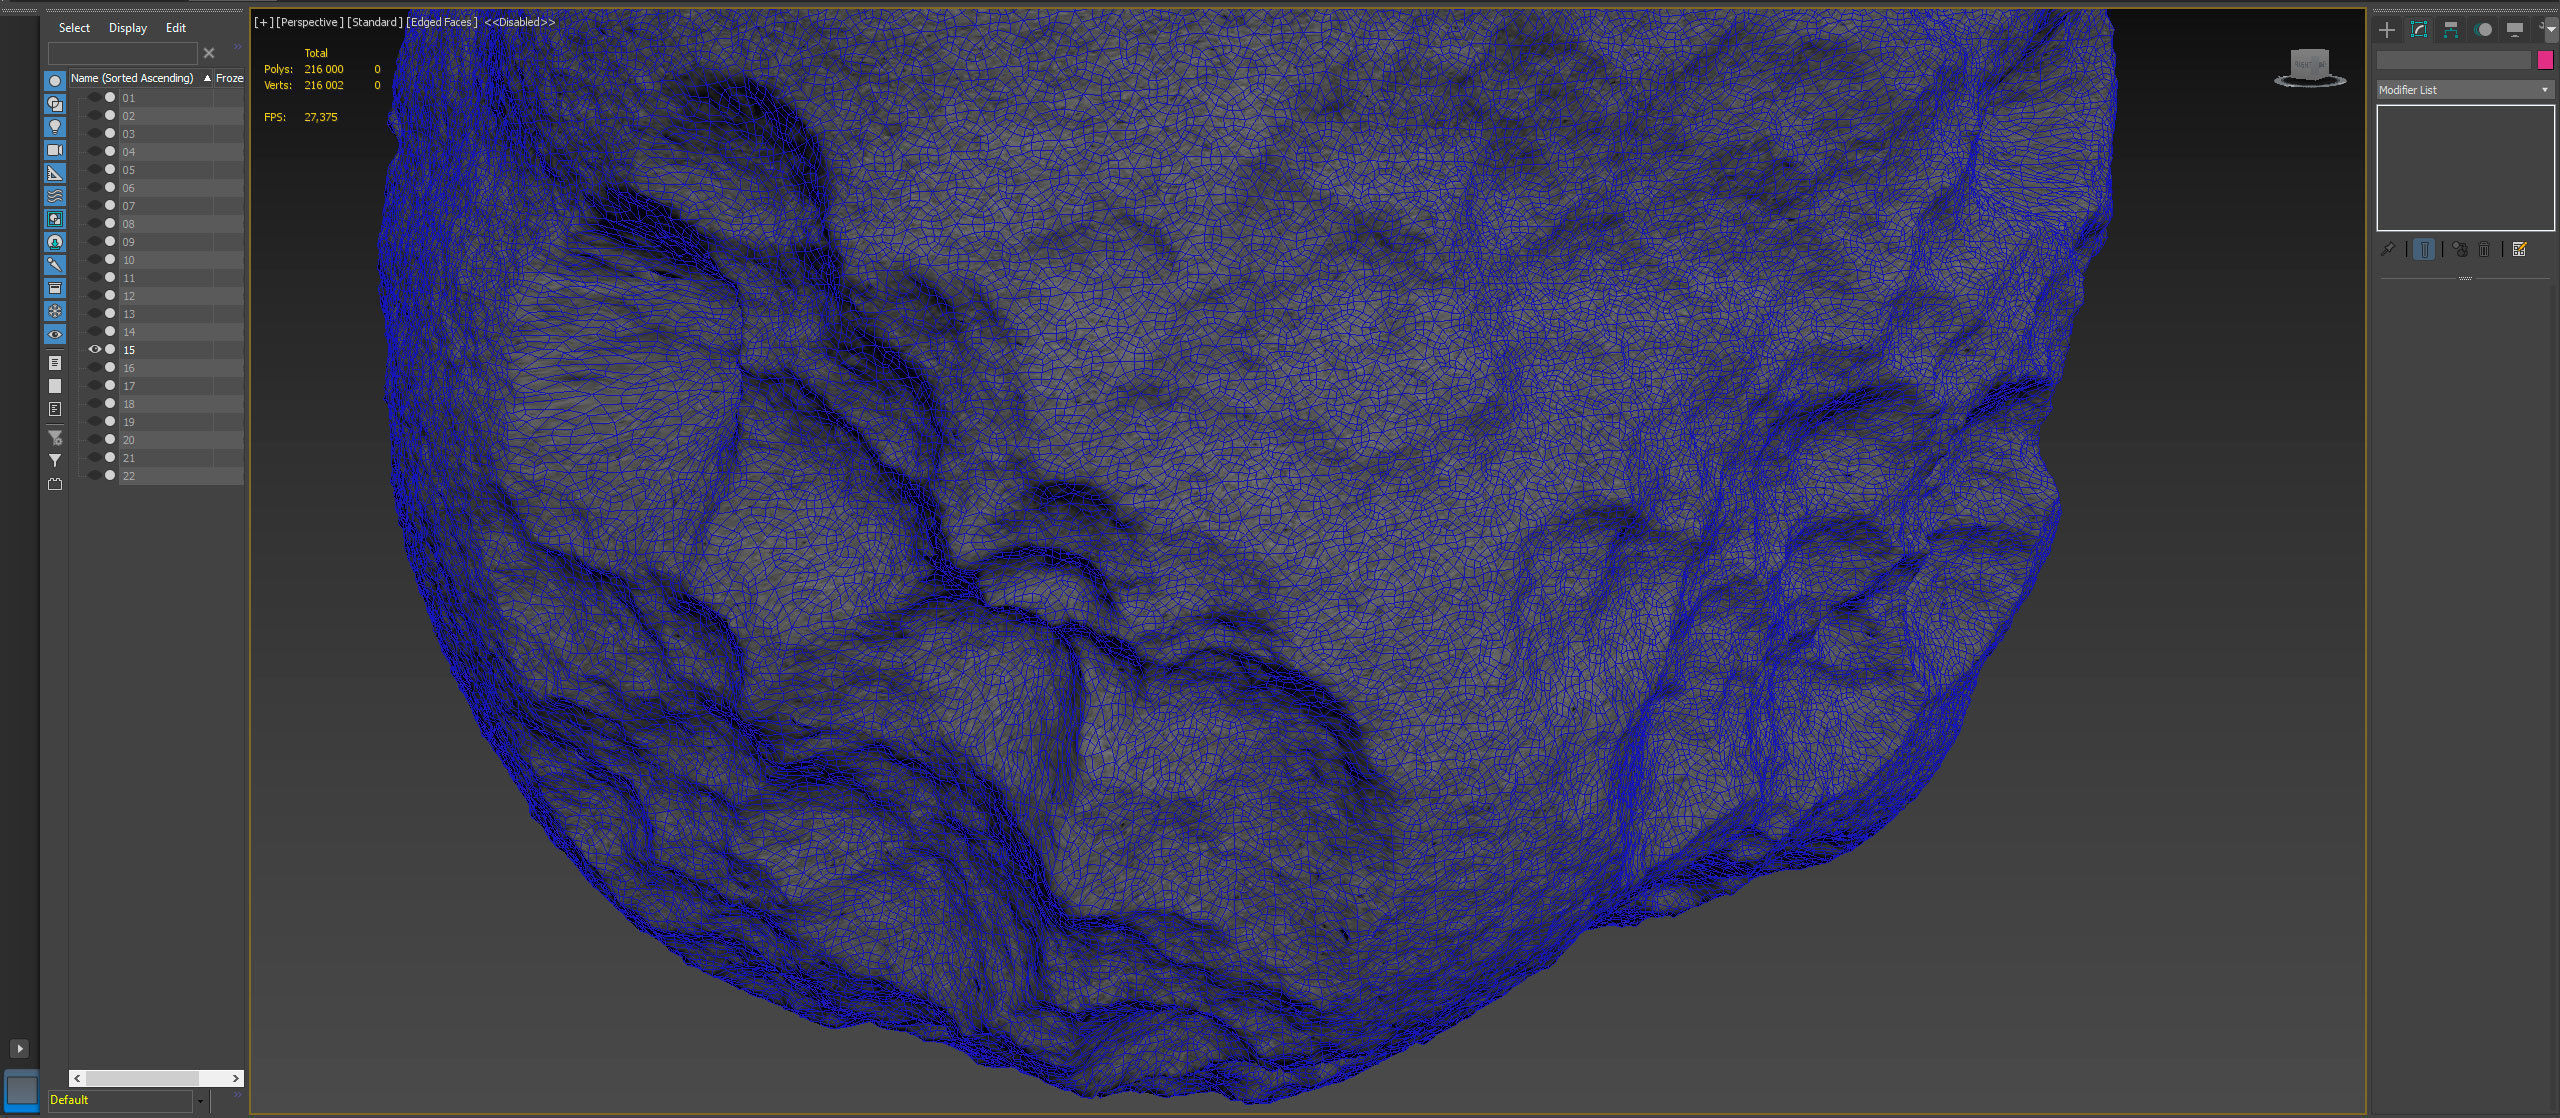
Task: Click Remove Modifier trash icon
Action: point(2484,249)
